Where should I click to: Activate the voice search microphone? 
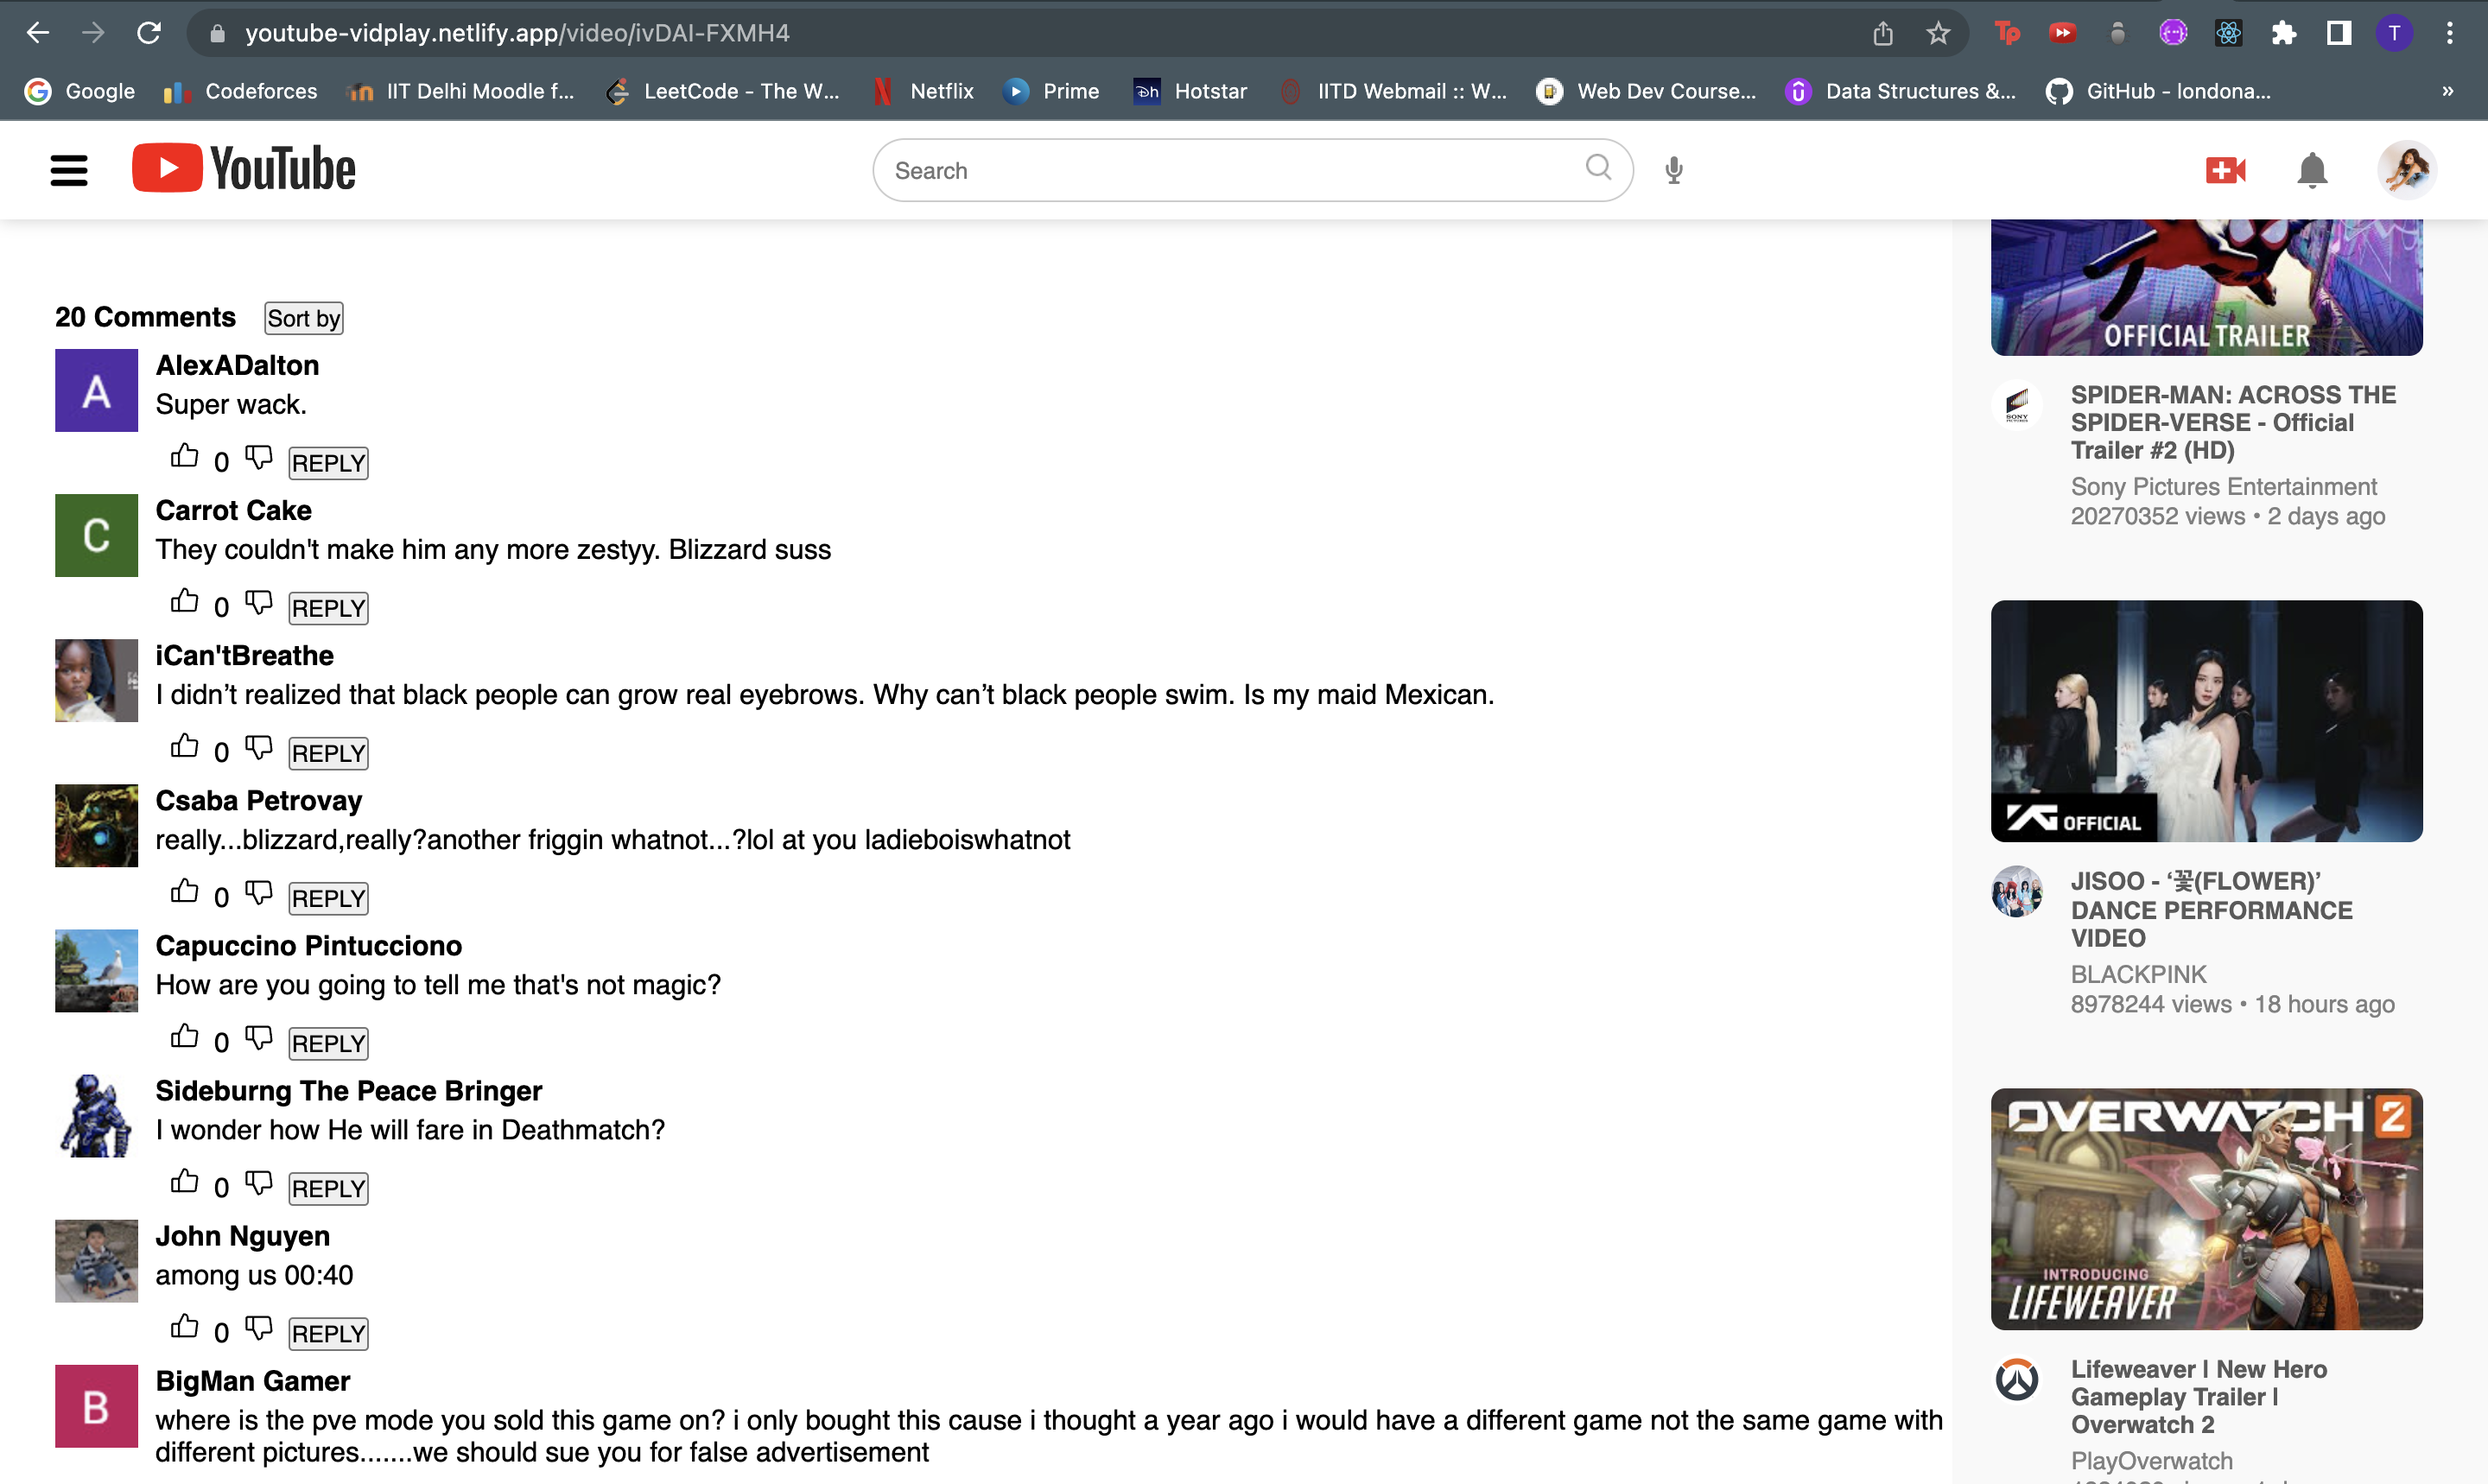pos(1674,170)
